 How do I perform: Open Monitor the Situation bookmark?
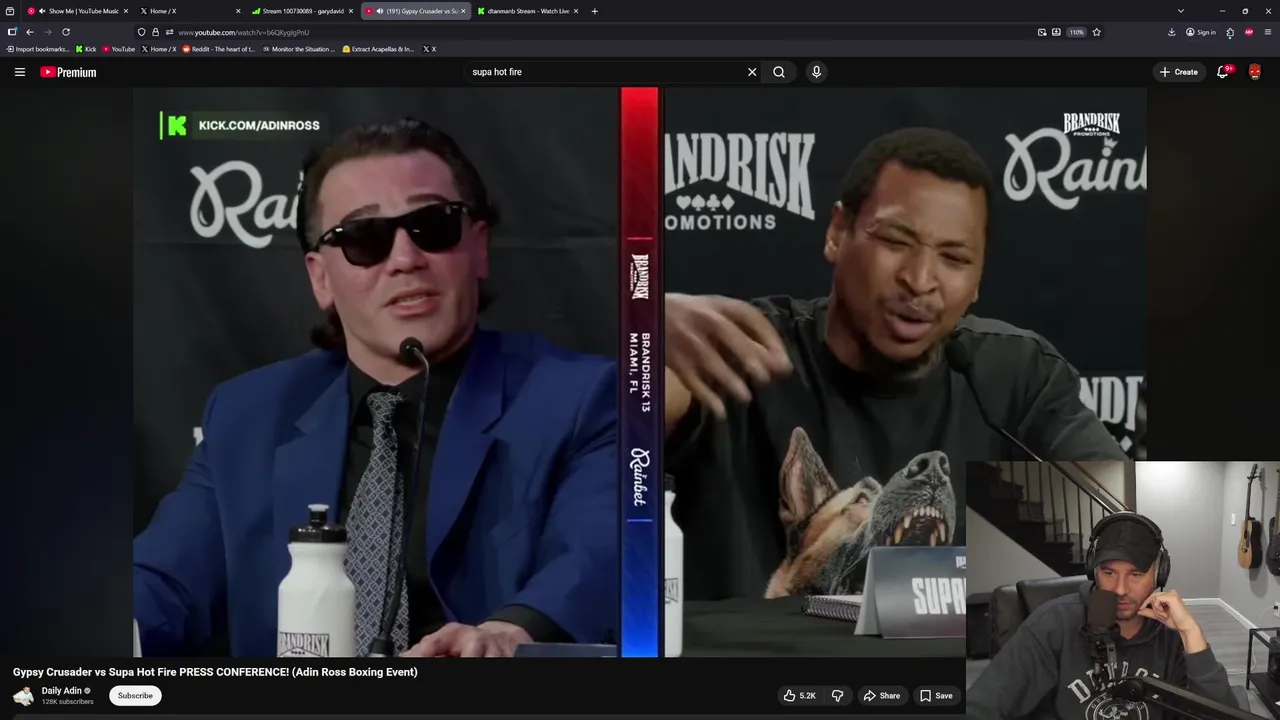click(298, 49)
